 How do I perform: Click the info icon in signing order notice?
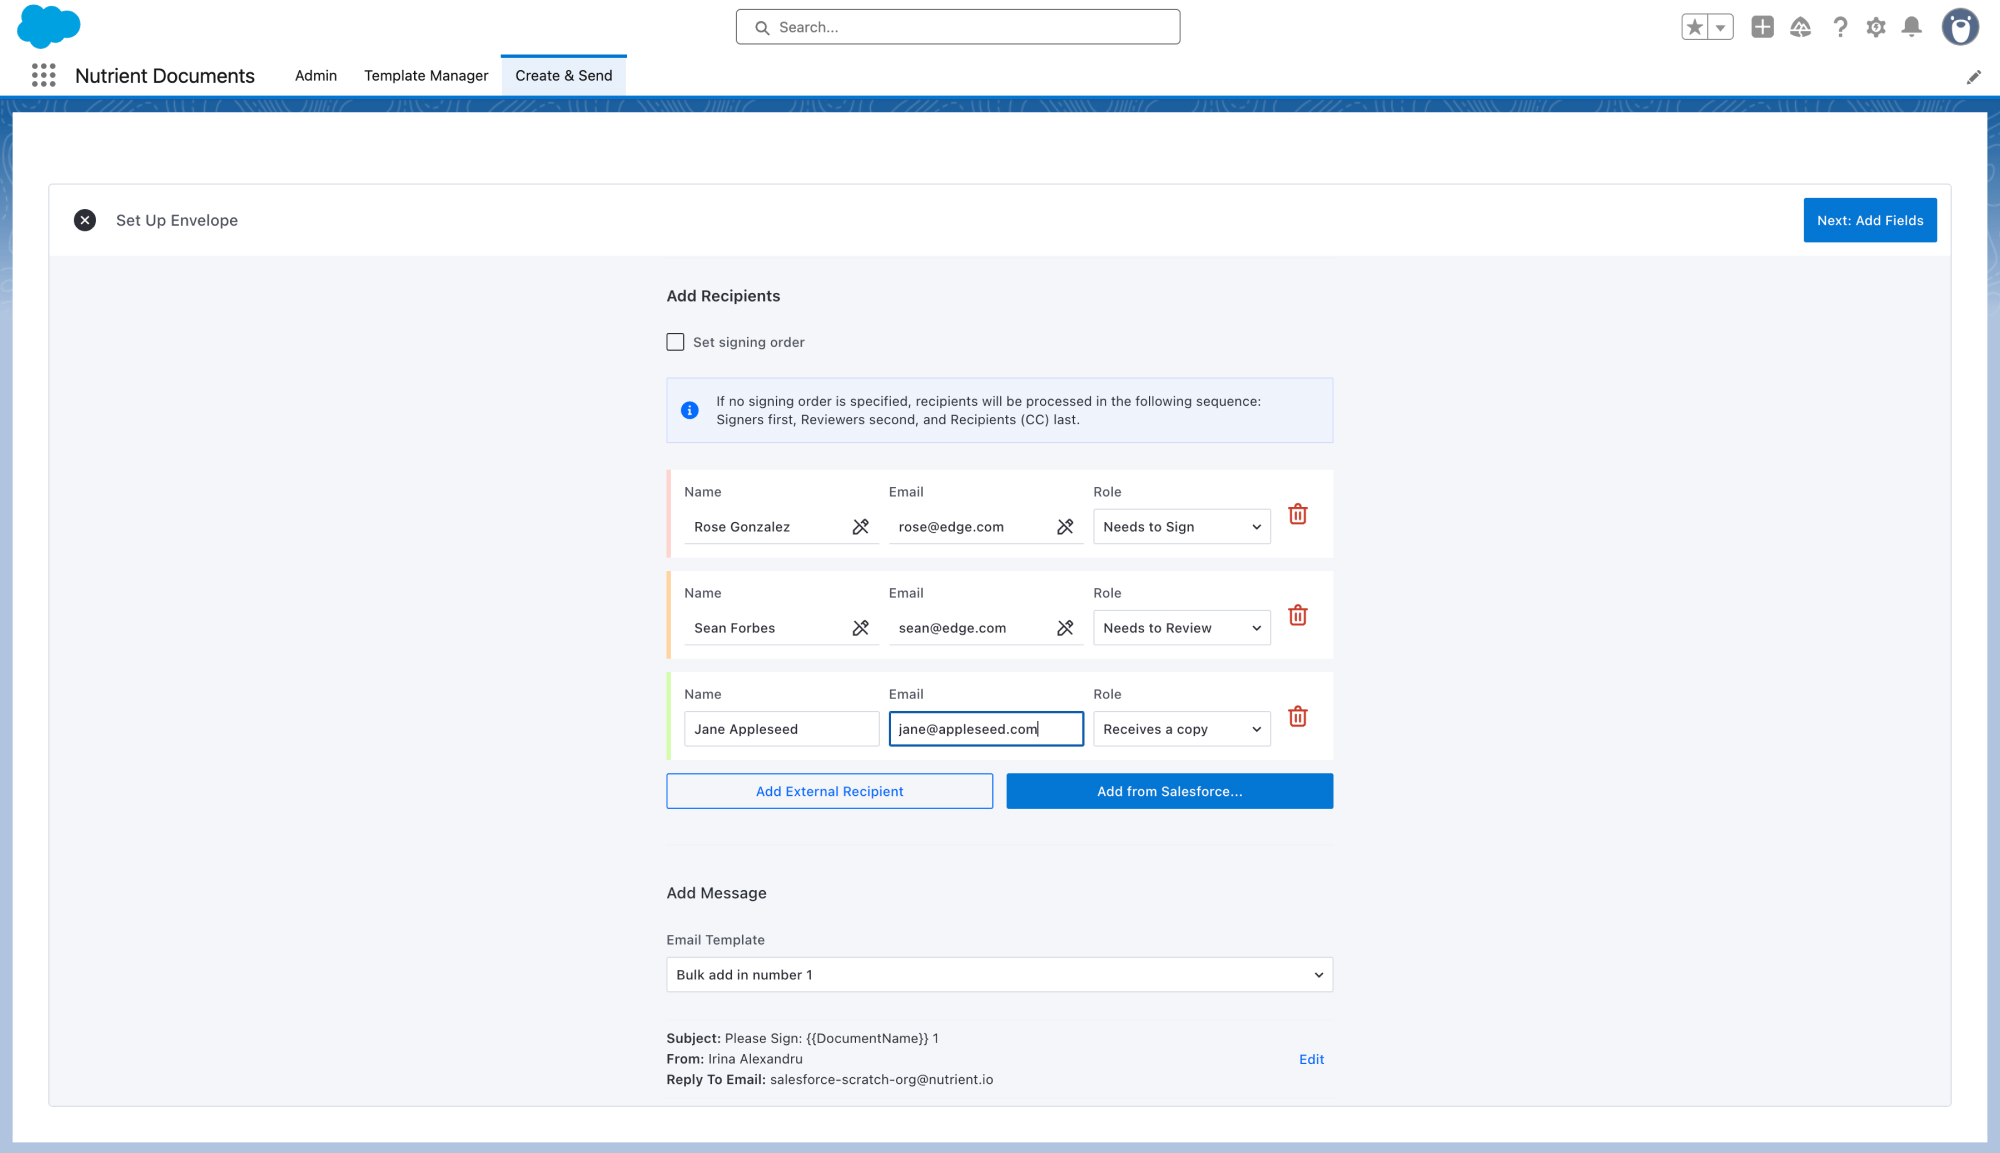[x=690, y=410]
